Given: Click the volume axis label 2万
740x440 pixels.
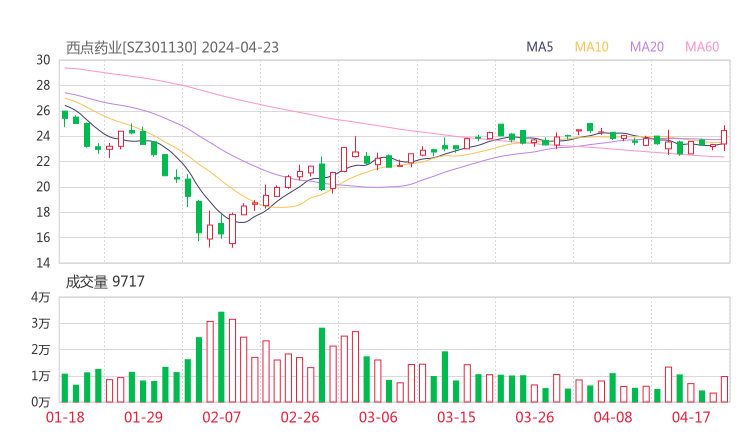Looking at the screenshot, I should [41, 350].
